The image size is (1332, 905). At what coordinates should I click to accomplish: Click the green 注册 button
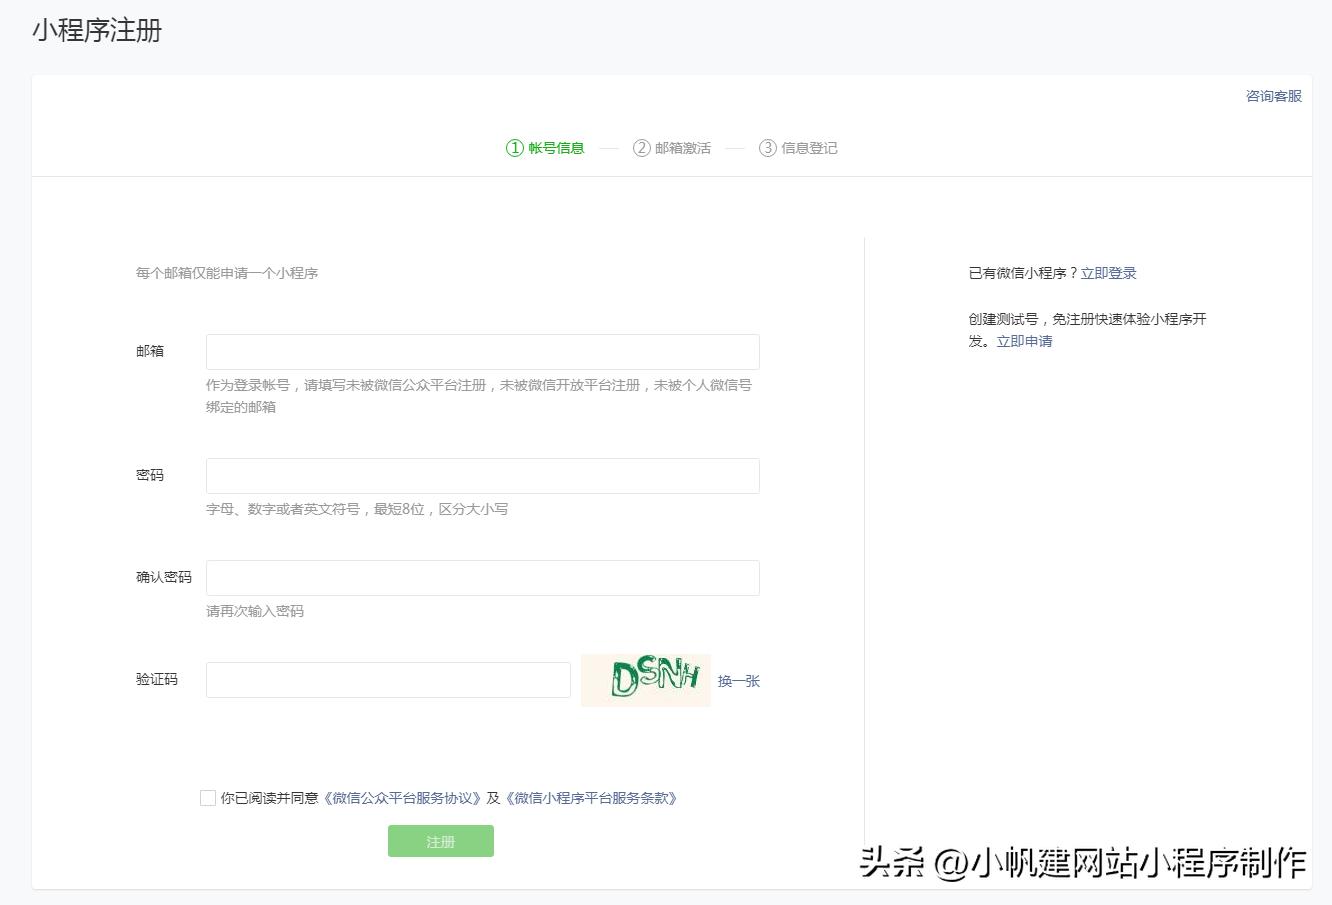pyautogui.click(x=440, y=841)
